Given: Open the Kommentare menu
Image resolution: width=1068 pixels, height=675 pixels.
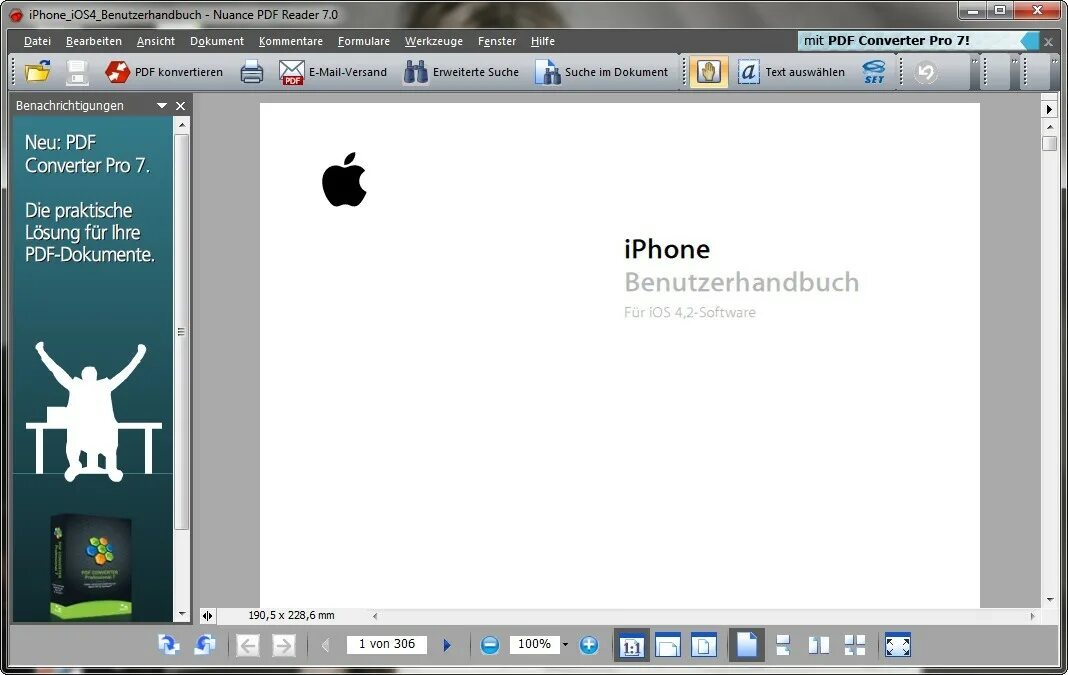Looking at the screenshot, I should point(291,41).
